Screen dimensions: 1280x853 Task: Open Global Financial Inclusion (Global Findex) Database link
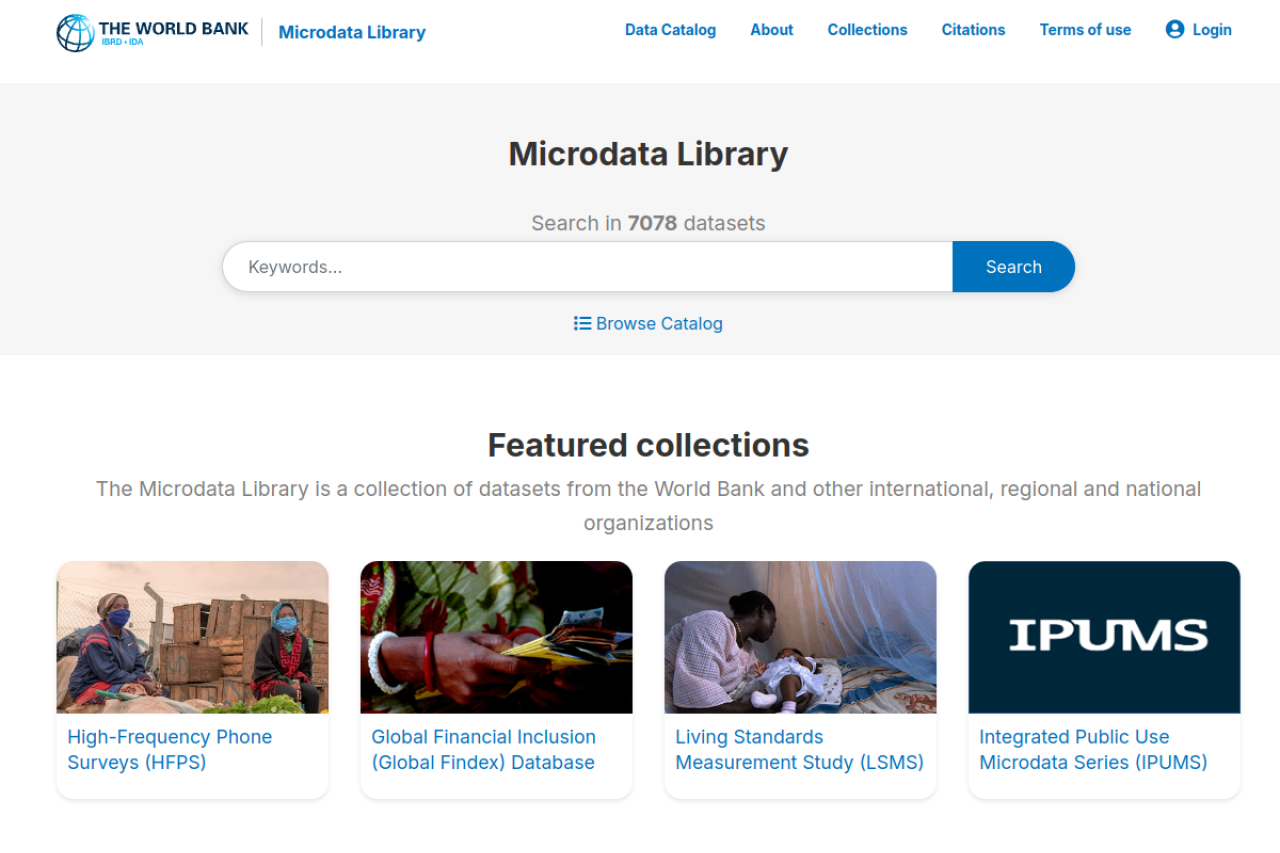(483, 750)
